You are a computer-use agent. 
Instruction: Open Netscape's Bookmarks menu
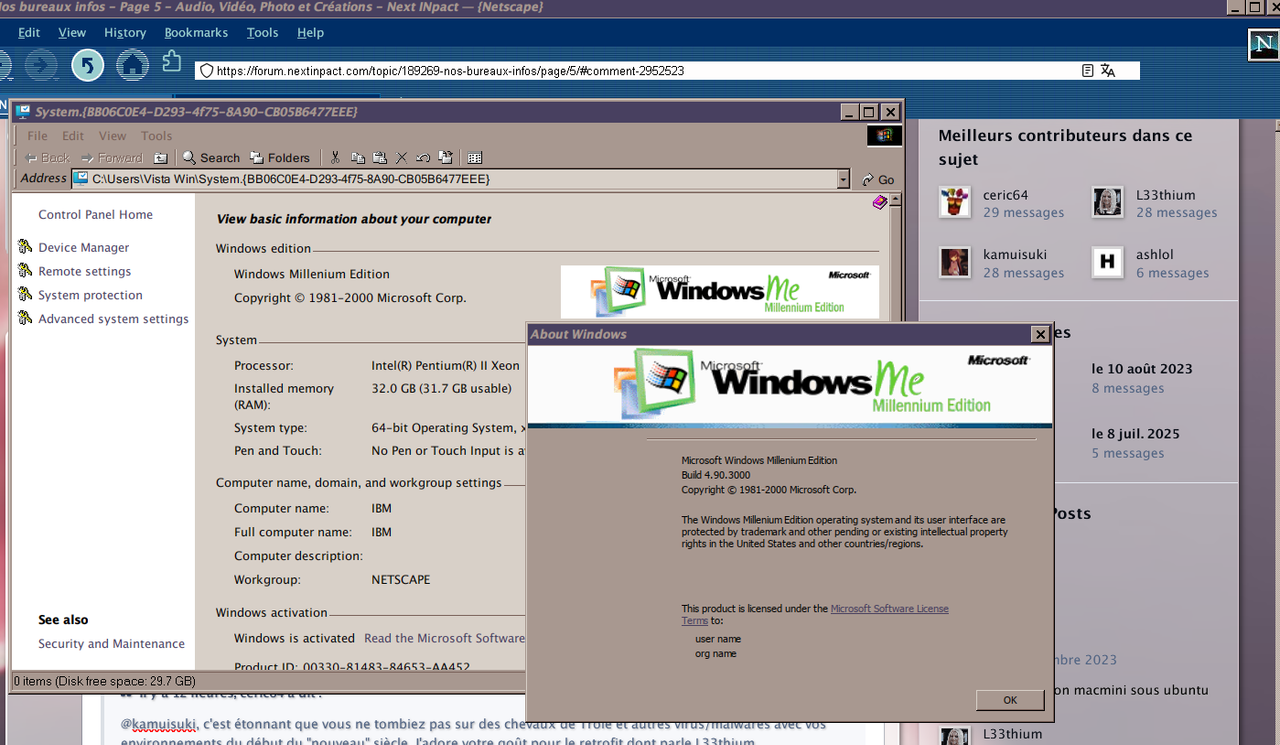coord(196,32)
